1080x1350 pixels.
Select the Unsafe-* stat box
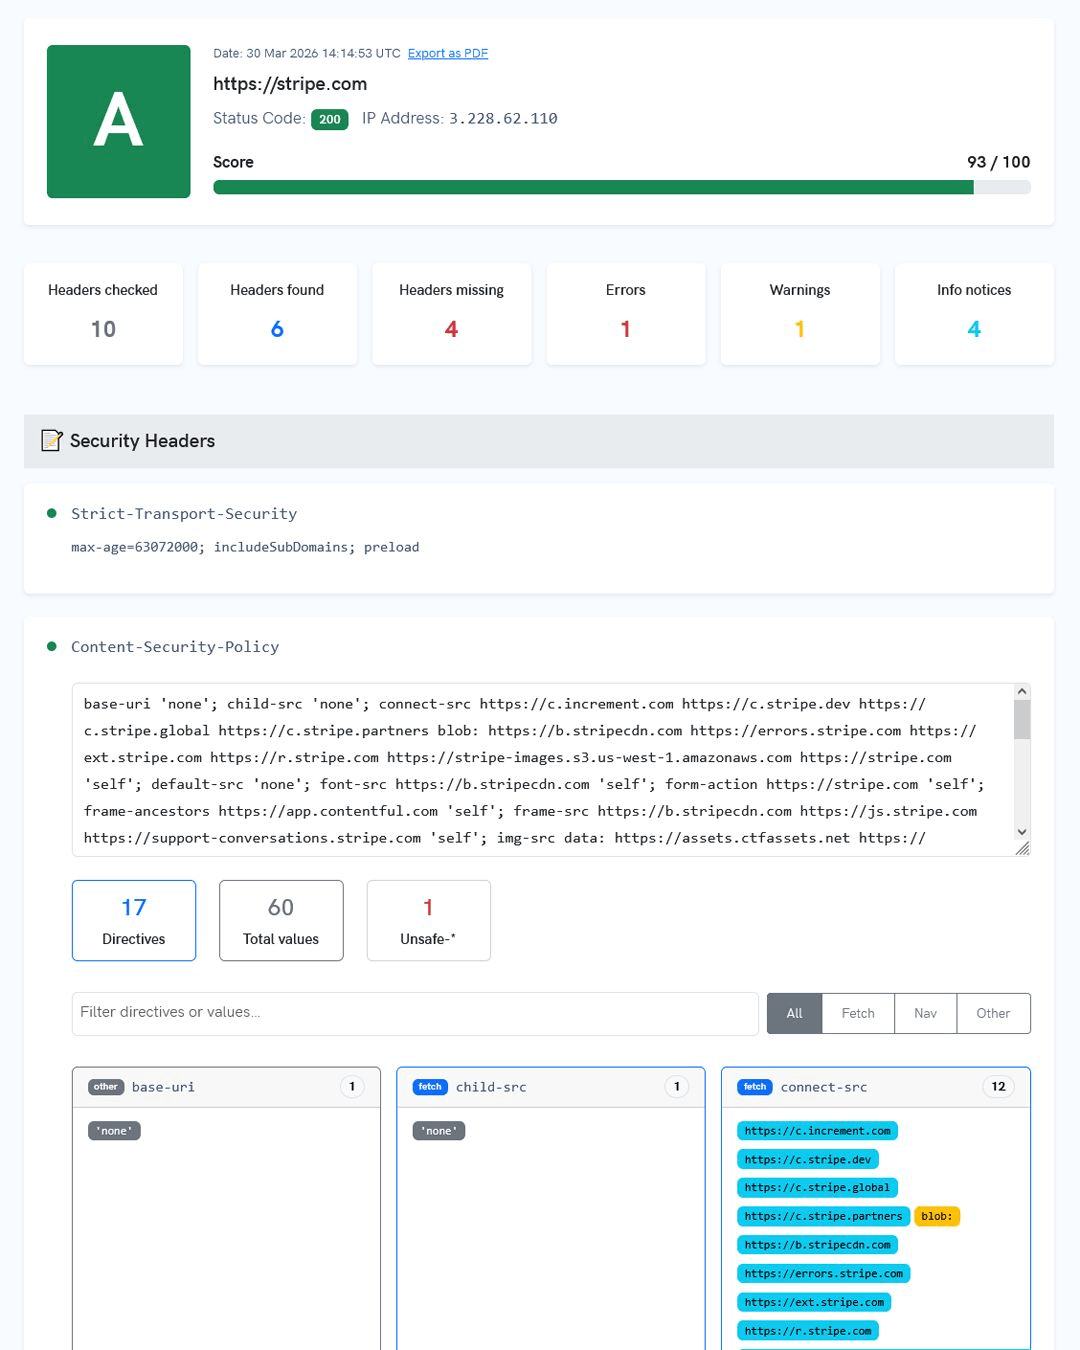pyautogui.click(x=428, y=920)
